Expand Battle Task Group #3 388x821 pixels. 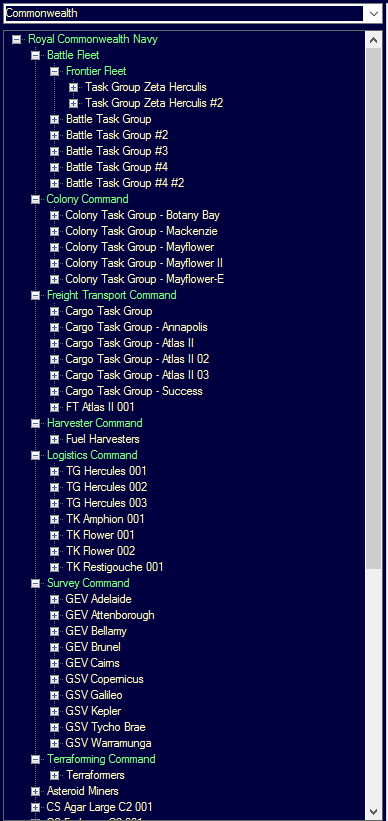pos(54,151)
